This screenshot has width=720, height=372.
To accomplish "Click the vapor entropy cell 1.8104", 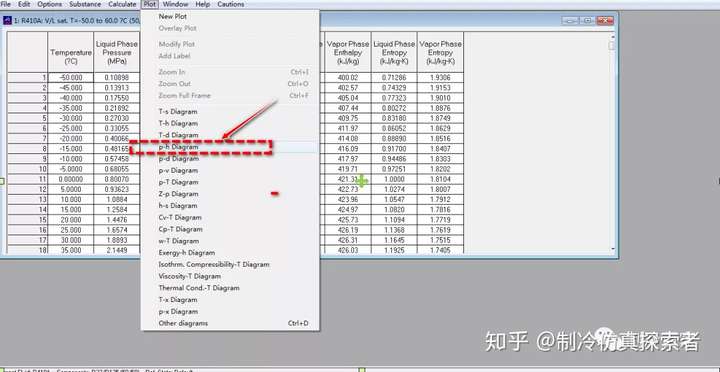I will (x=440, y=179).
